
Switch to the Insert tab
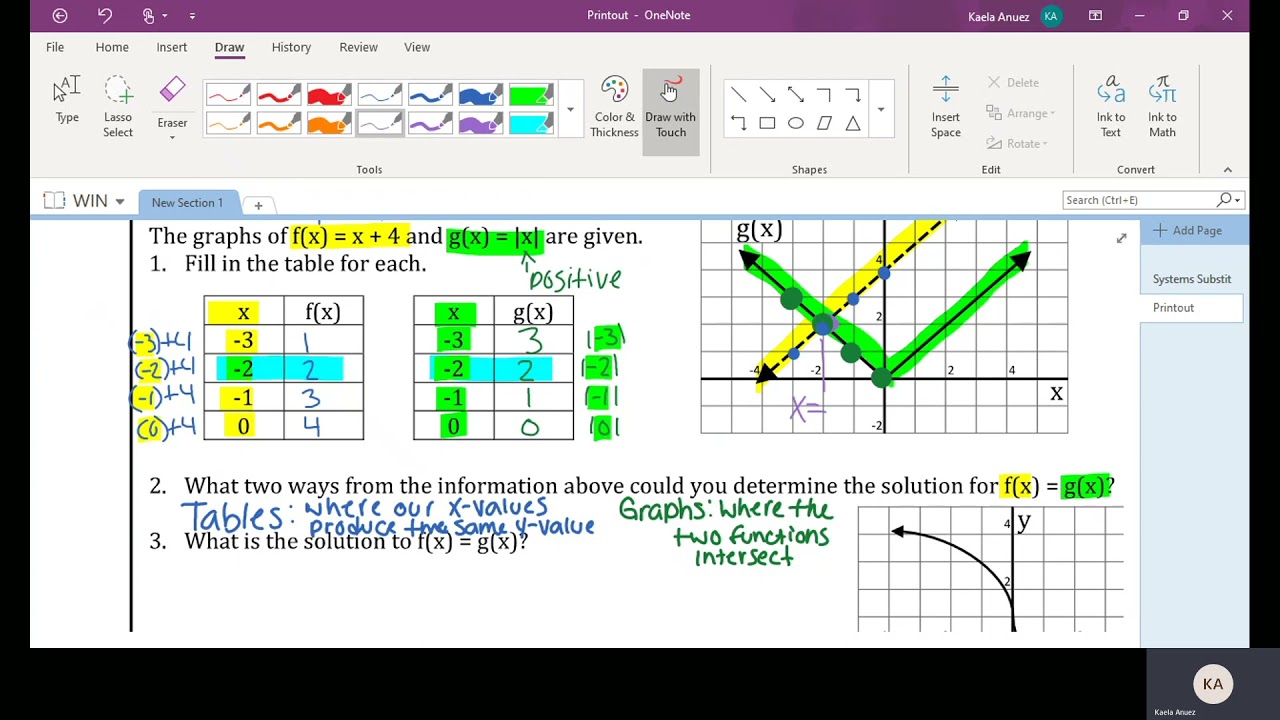(171, 47)
